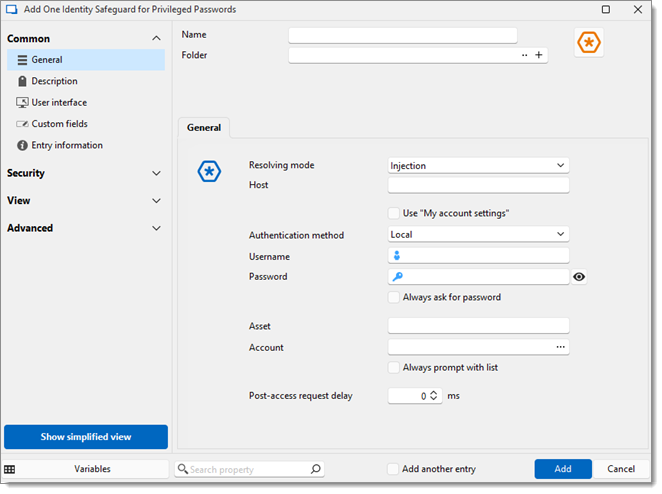This screenshot has height=494, width=662.
Task: Expand the Advanced section
Action: (156, 228)
